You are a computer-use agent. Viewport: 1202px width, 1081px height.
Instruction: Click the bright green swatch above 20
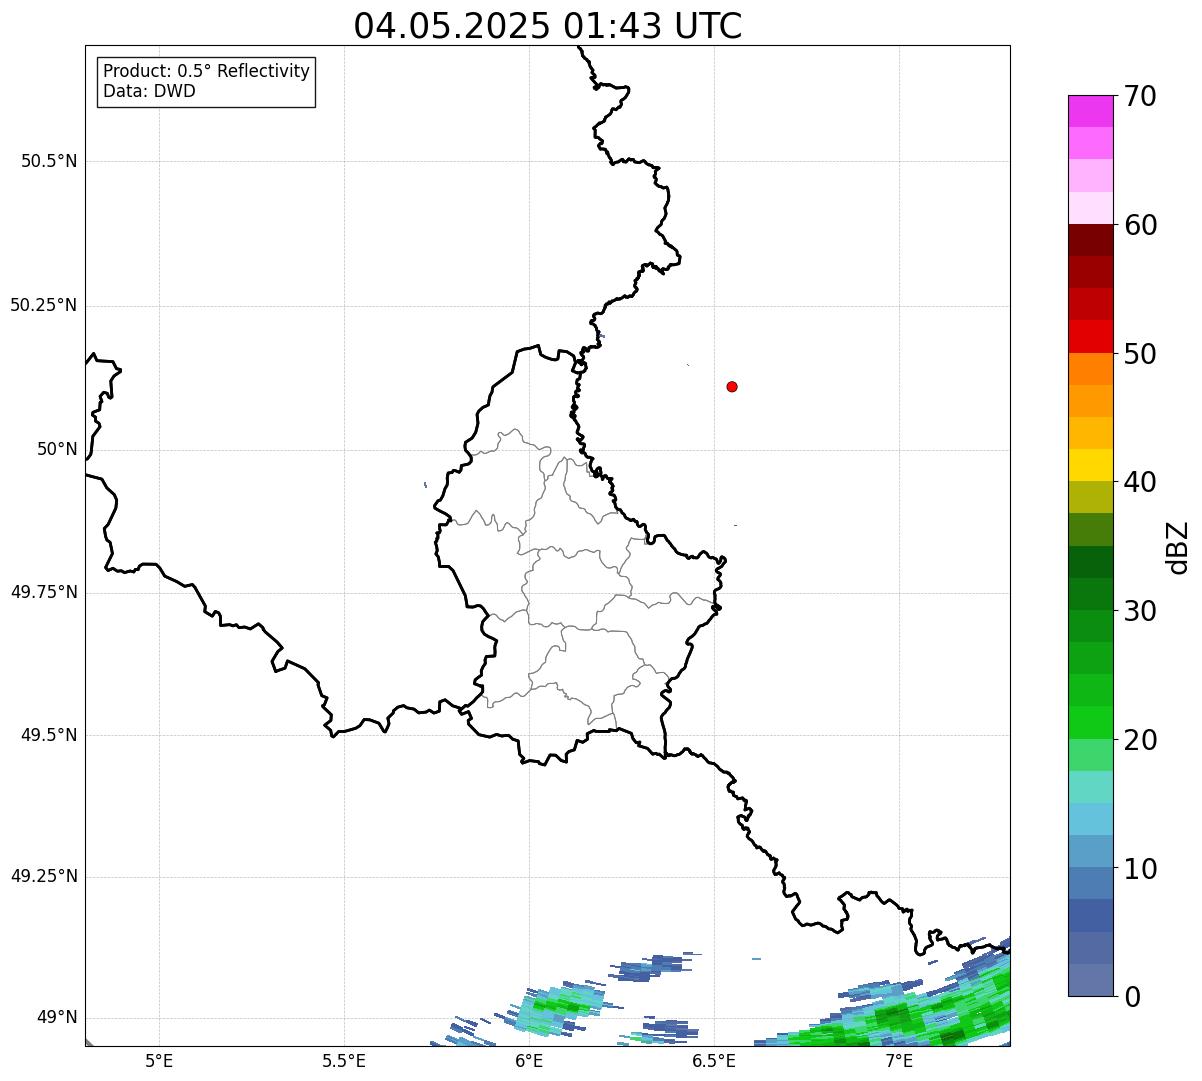click(1091, 723)
